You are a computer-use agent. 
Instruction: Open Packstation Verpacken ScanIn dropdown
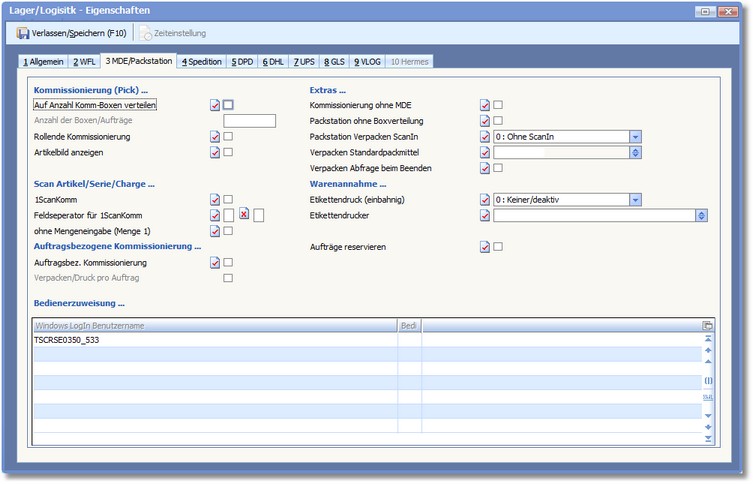pos(635,137)
